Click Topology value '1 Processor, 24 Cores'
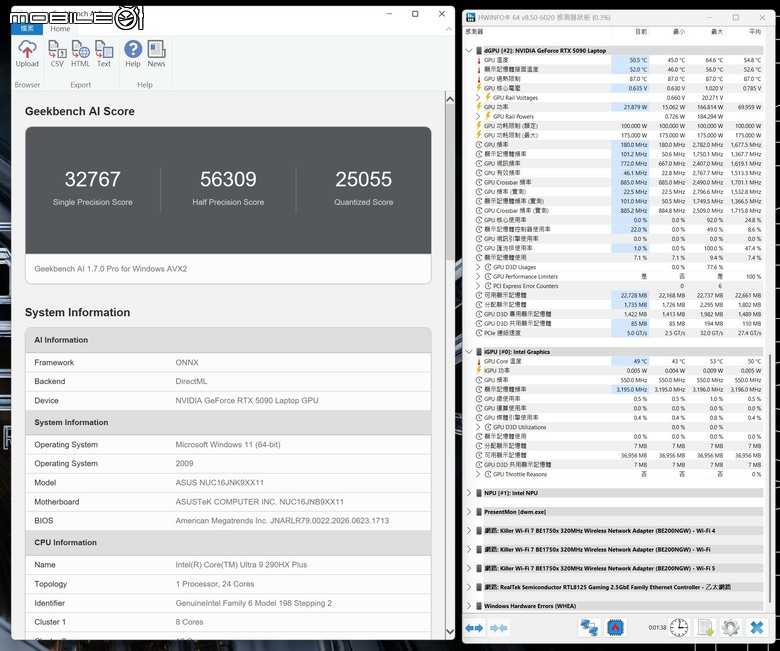Image resolution: width=780 pixels, height=651 pixels. 215,584
